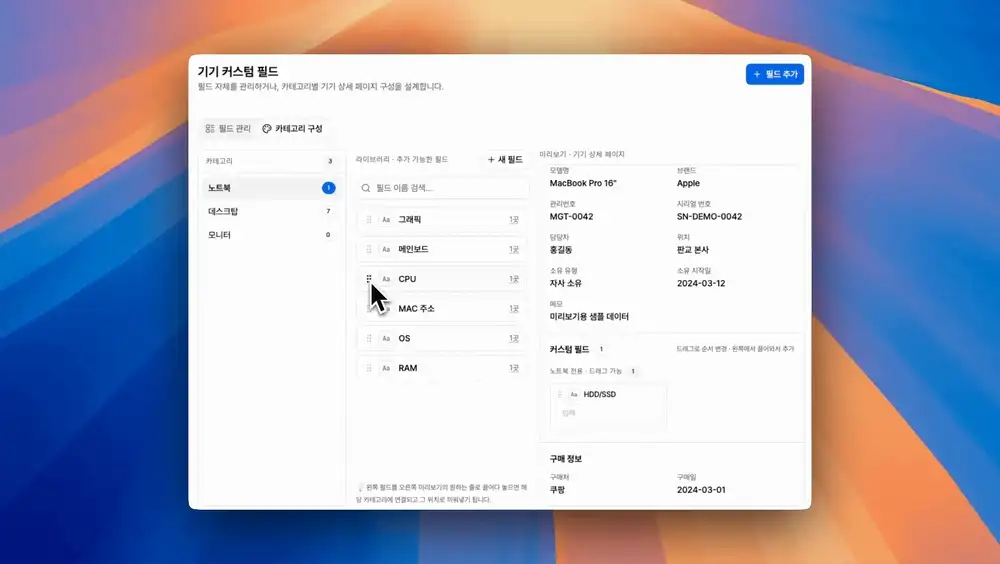Select the 그래픽 field name
The height and width of the screenshot is (564, 1000).
pyautogui.click(x=409, y=219)
